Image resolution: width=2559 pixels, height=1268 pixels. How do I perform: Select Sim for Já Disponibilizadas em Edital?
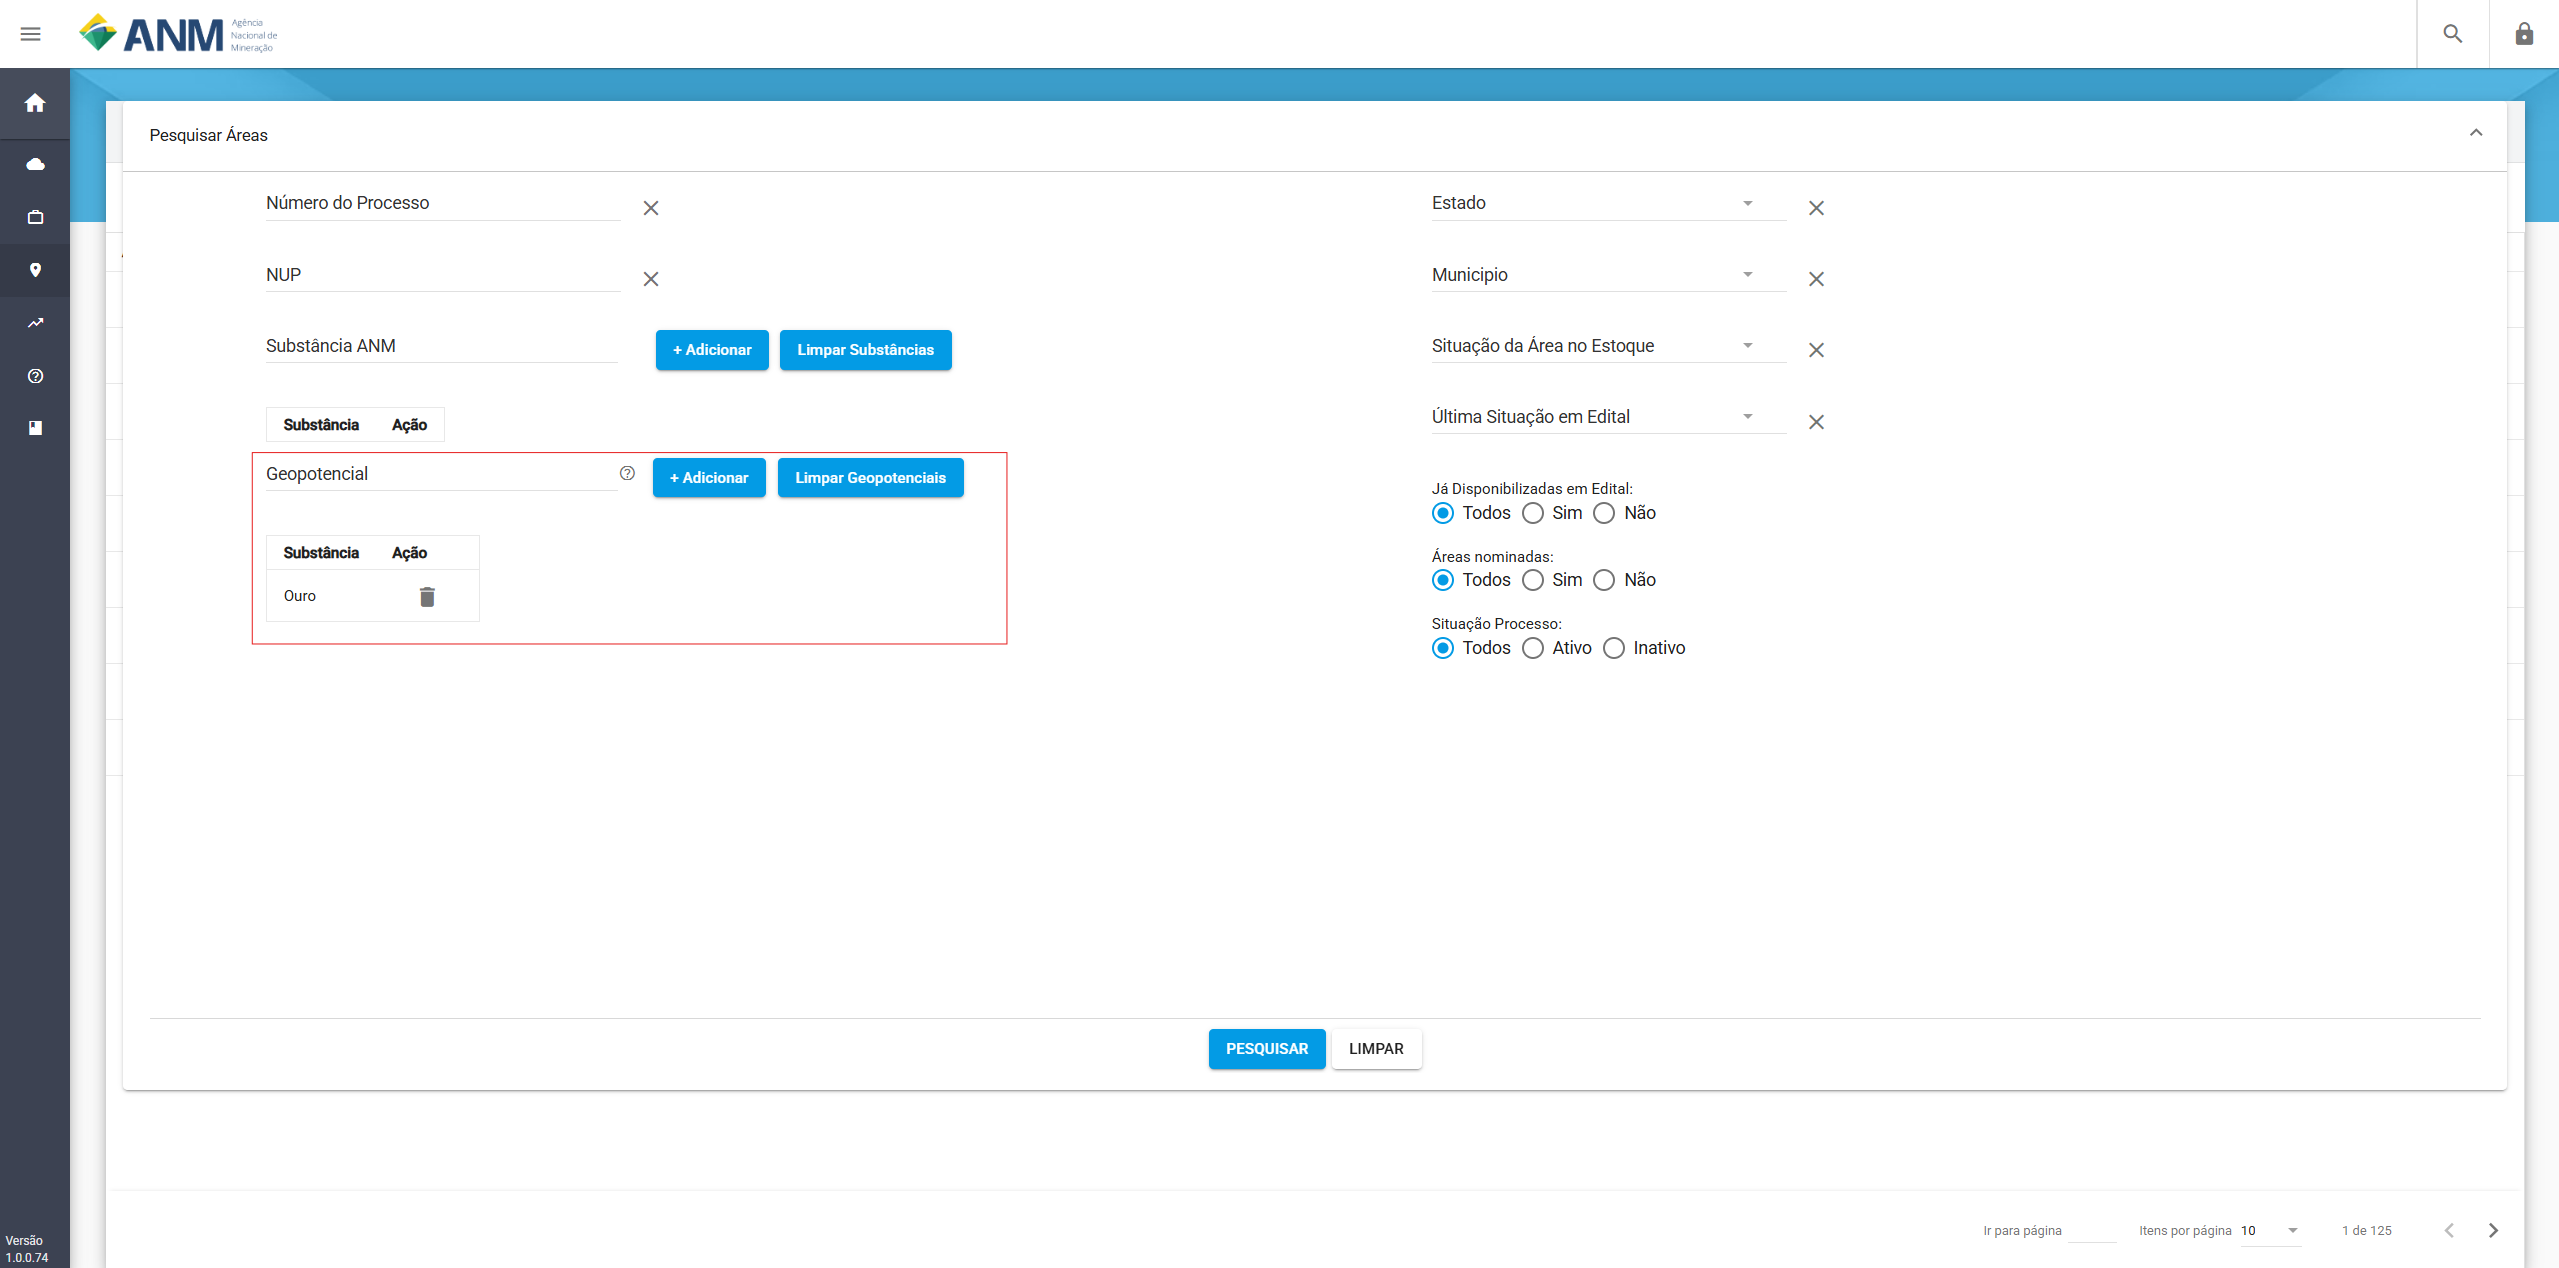click(1533, 513)
